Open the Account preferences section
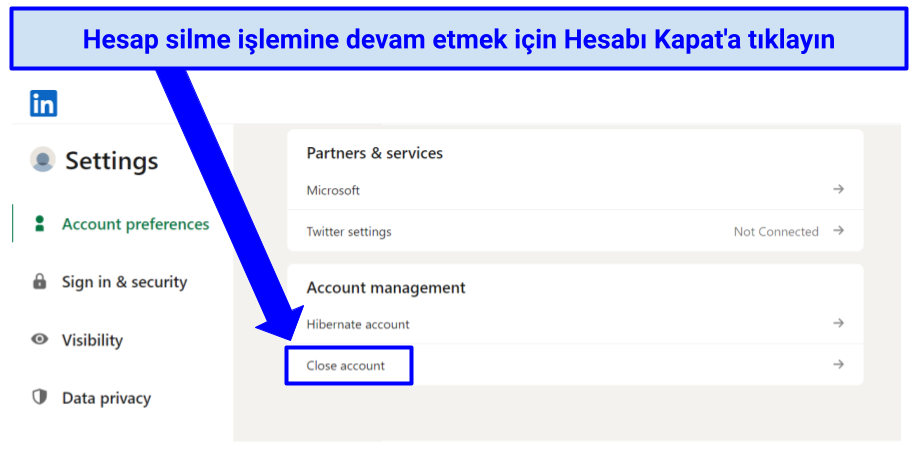This screenshot has width=916, height=451. click(136, 224)
